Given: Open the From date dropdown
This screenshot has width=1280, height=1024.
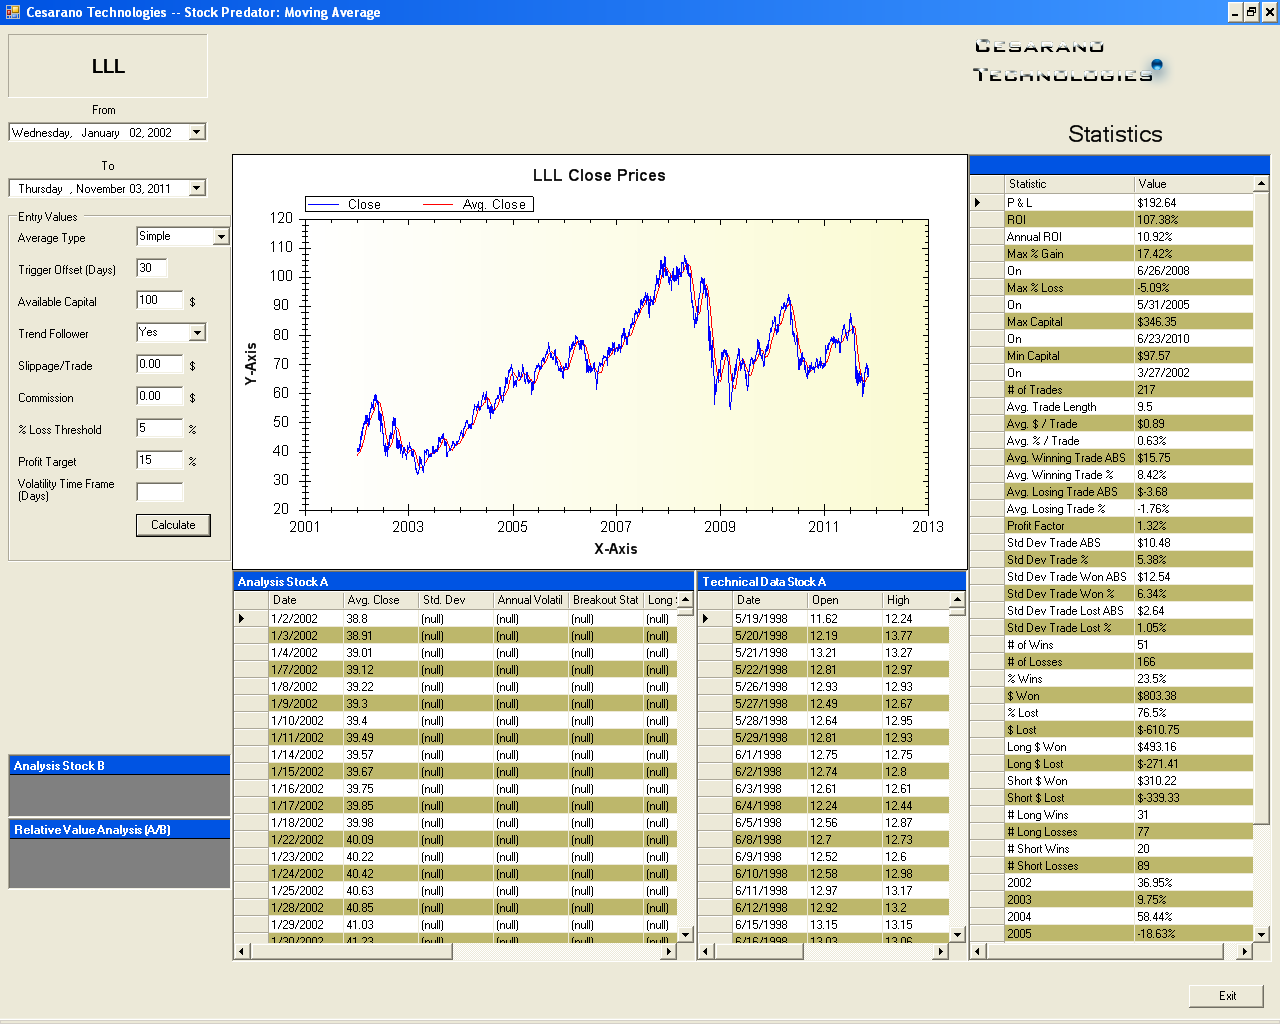Looking at the screenshot, I should (197, 132).
